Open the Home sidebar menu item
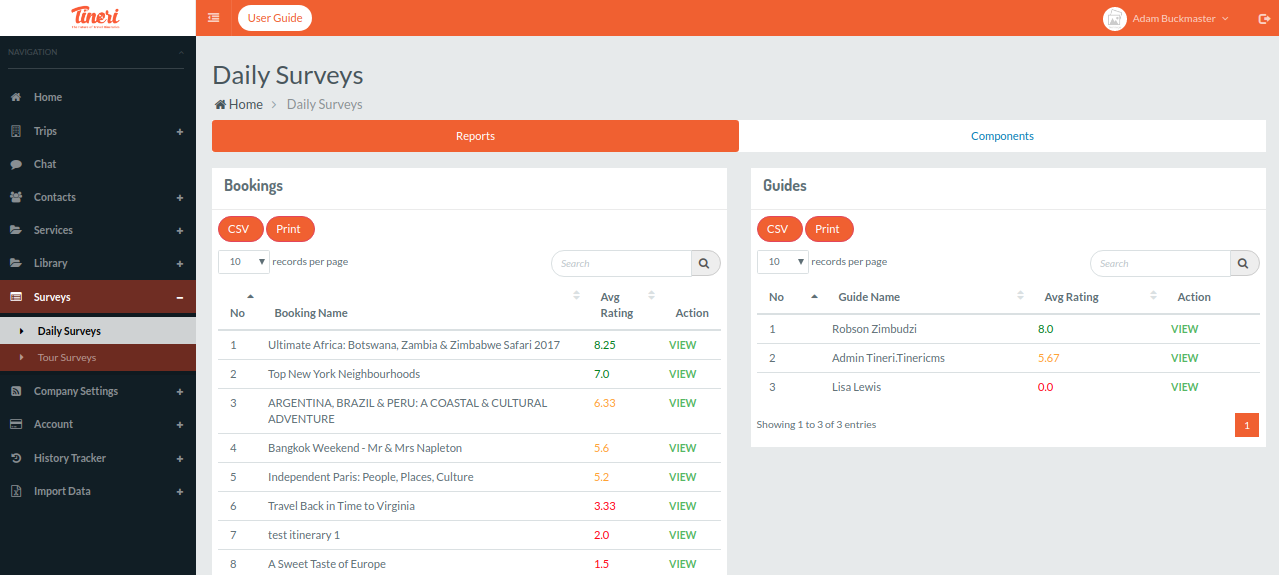This screenshot has width=1279, height=575. click(98, 97)
